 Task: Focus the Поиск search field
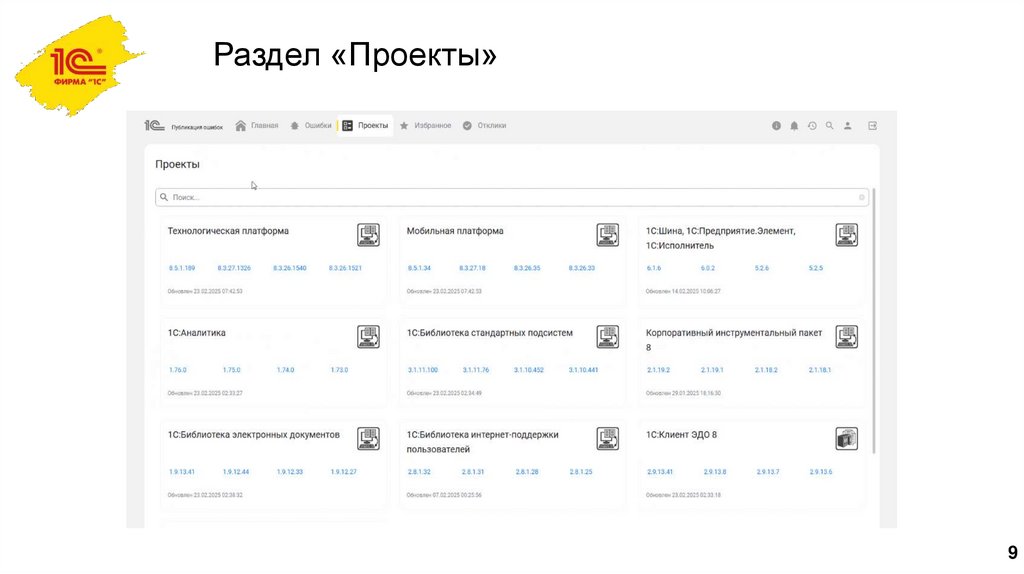(511, 197)
